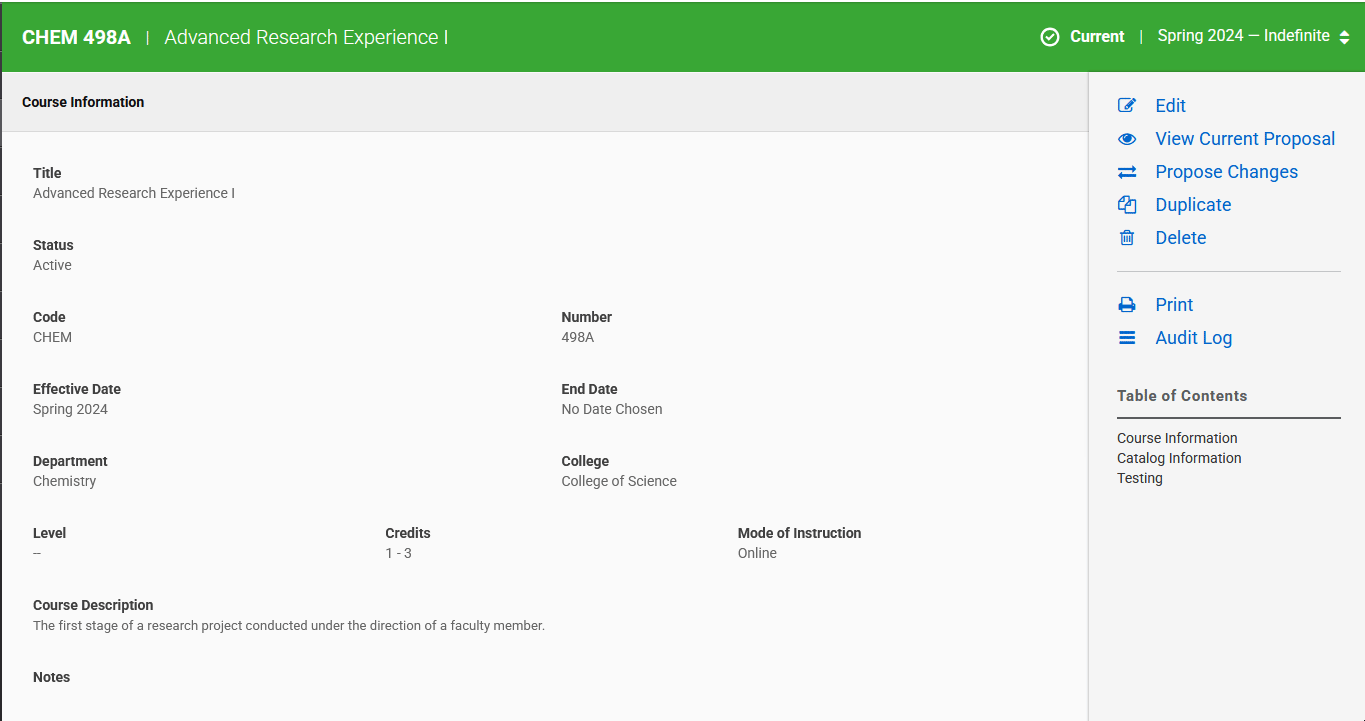Open the Spring 2024 — Indefinite version dropdown
1365x721 pixels.
[x=1243, y=36]
